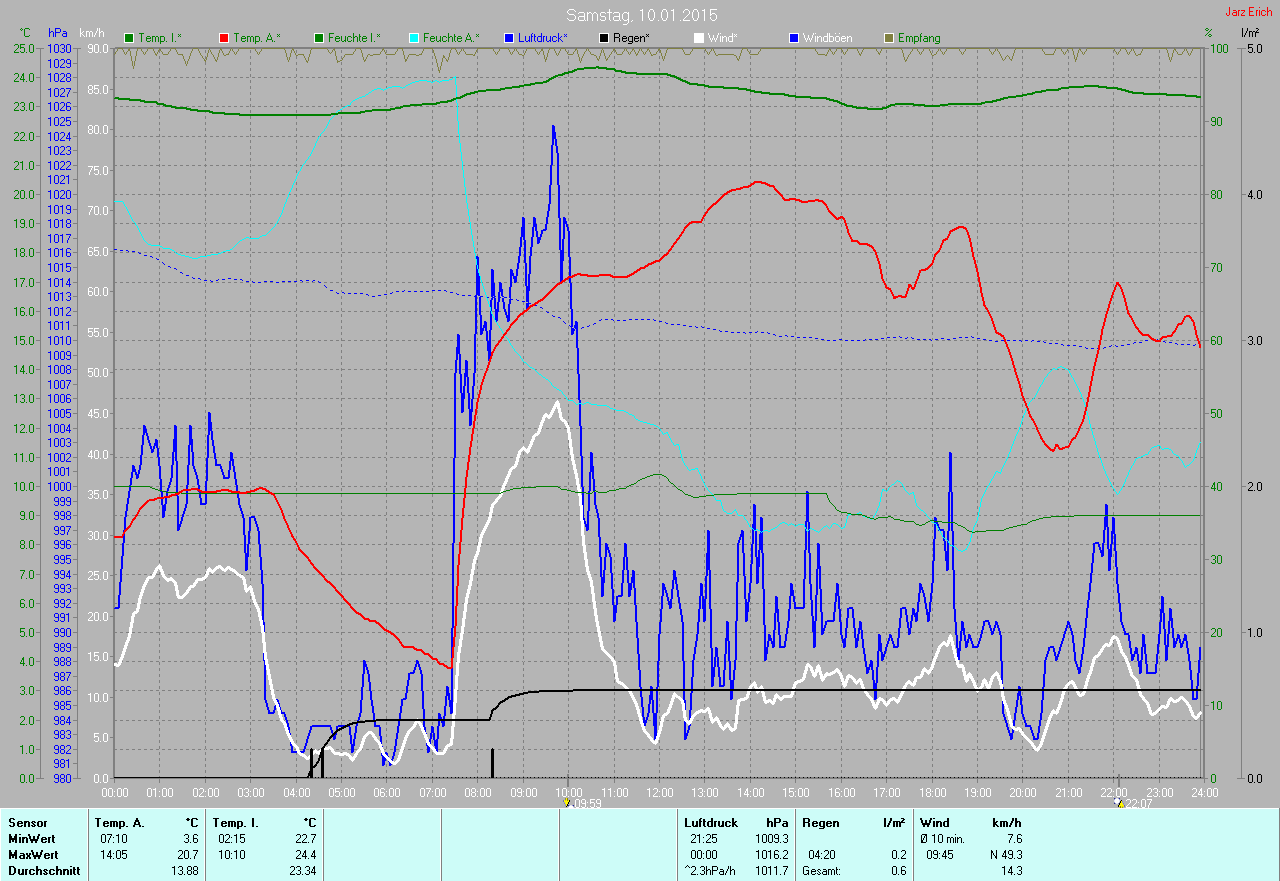Select the Empfang legend label
The image size is (1280, 881).
point(918,38)
